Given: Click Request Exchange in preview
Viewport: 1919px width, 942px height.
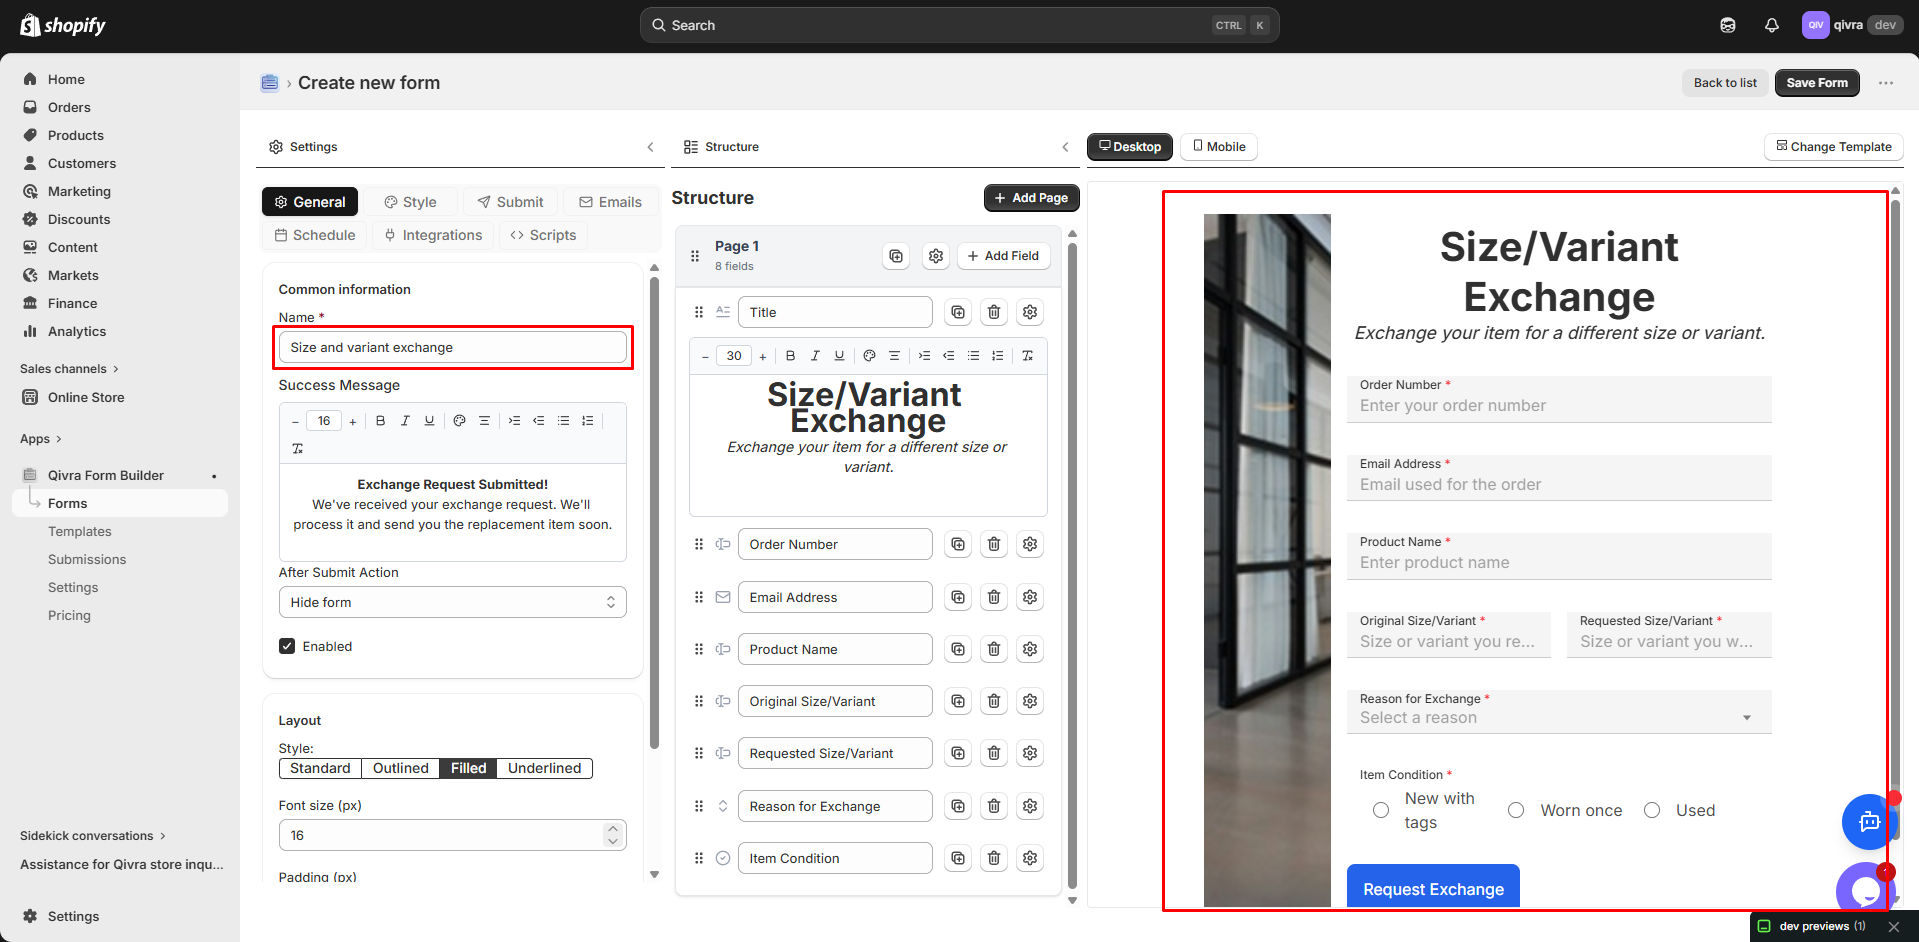Looking at the screenshot, I should (1433, 888).
